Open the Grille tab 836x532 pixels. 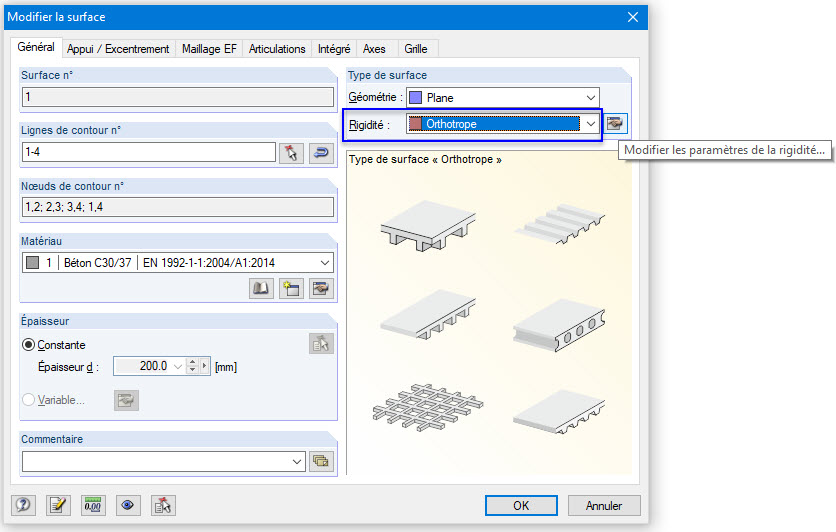coord(416,49)
